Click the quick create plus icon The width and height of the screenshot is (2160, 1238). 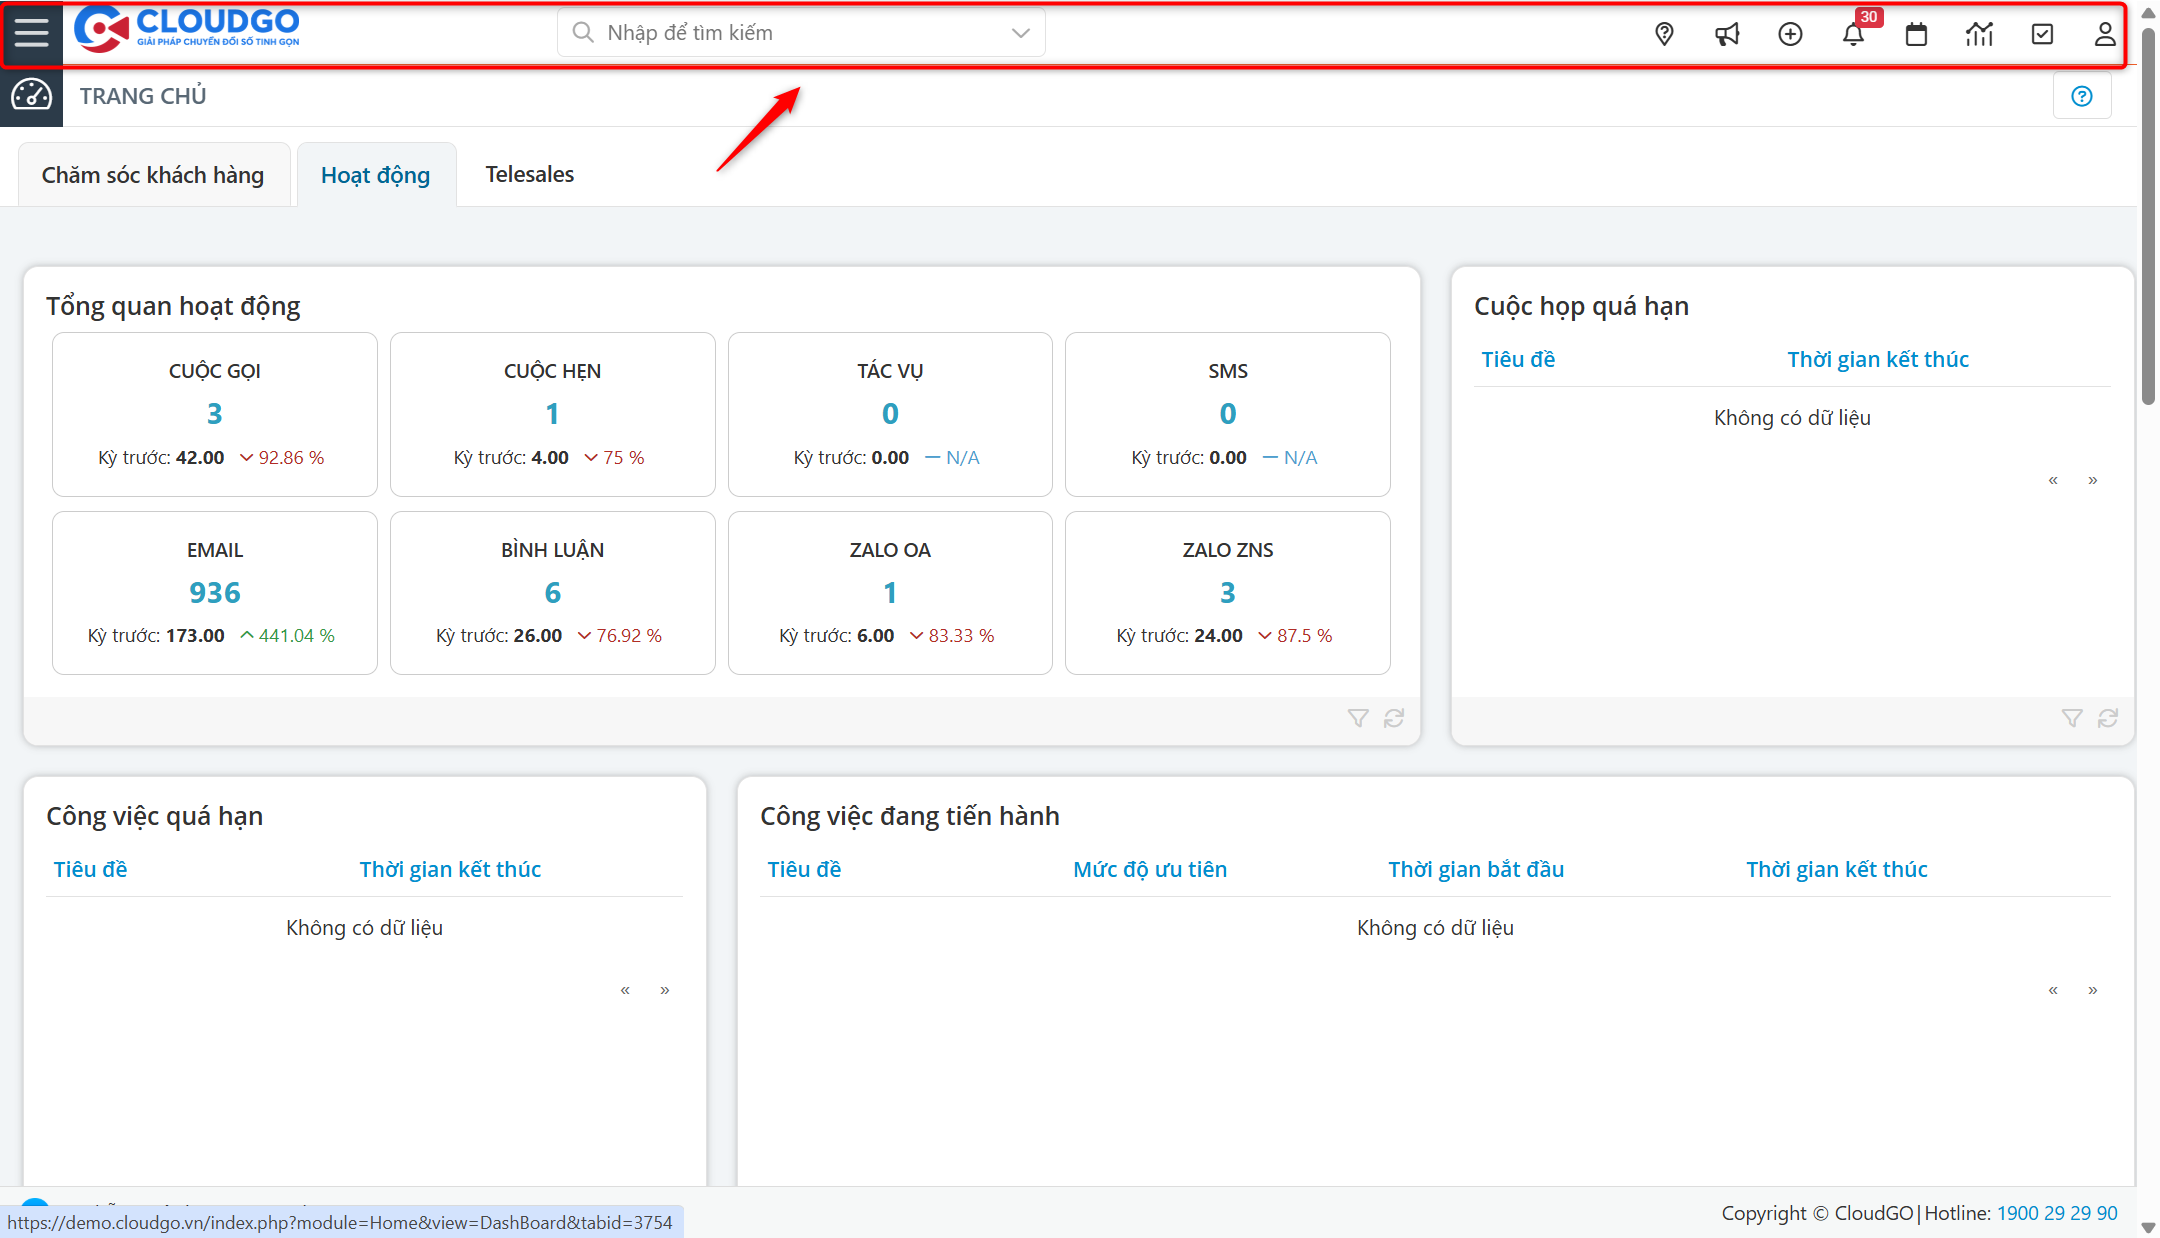1790,34
